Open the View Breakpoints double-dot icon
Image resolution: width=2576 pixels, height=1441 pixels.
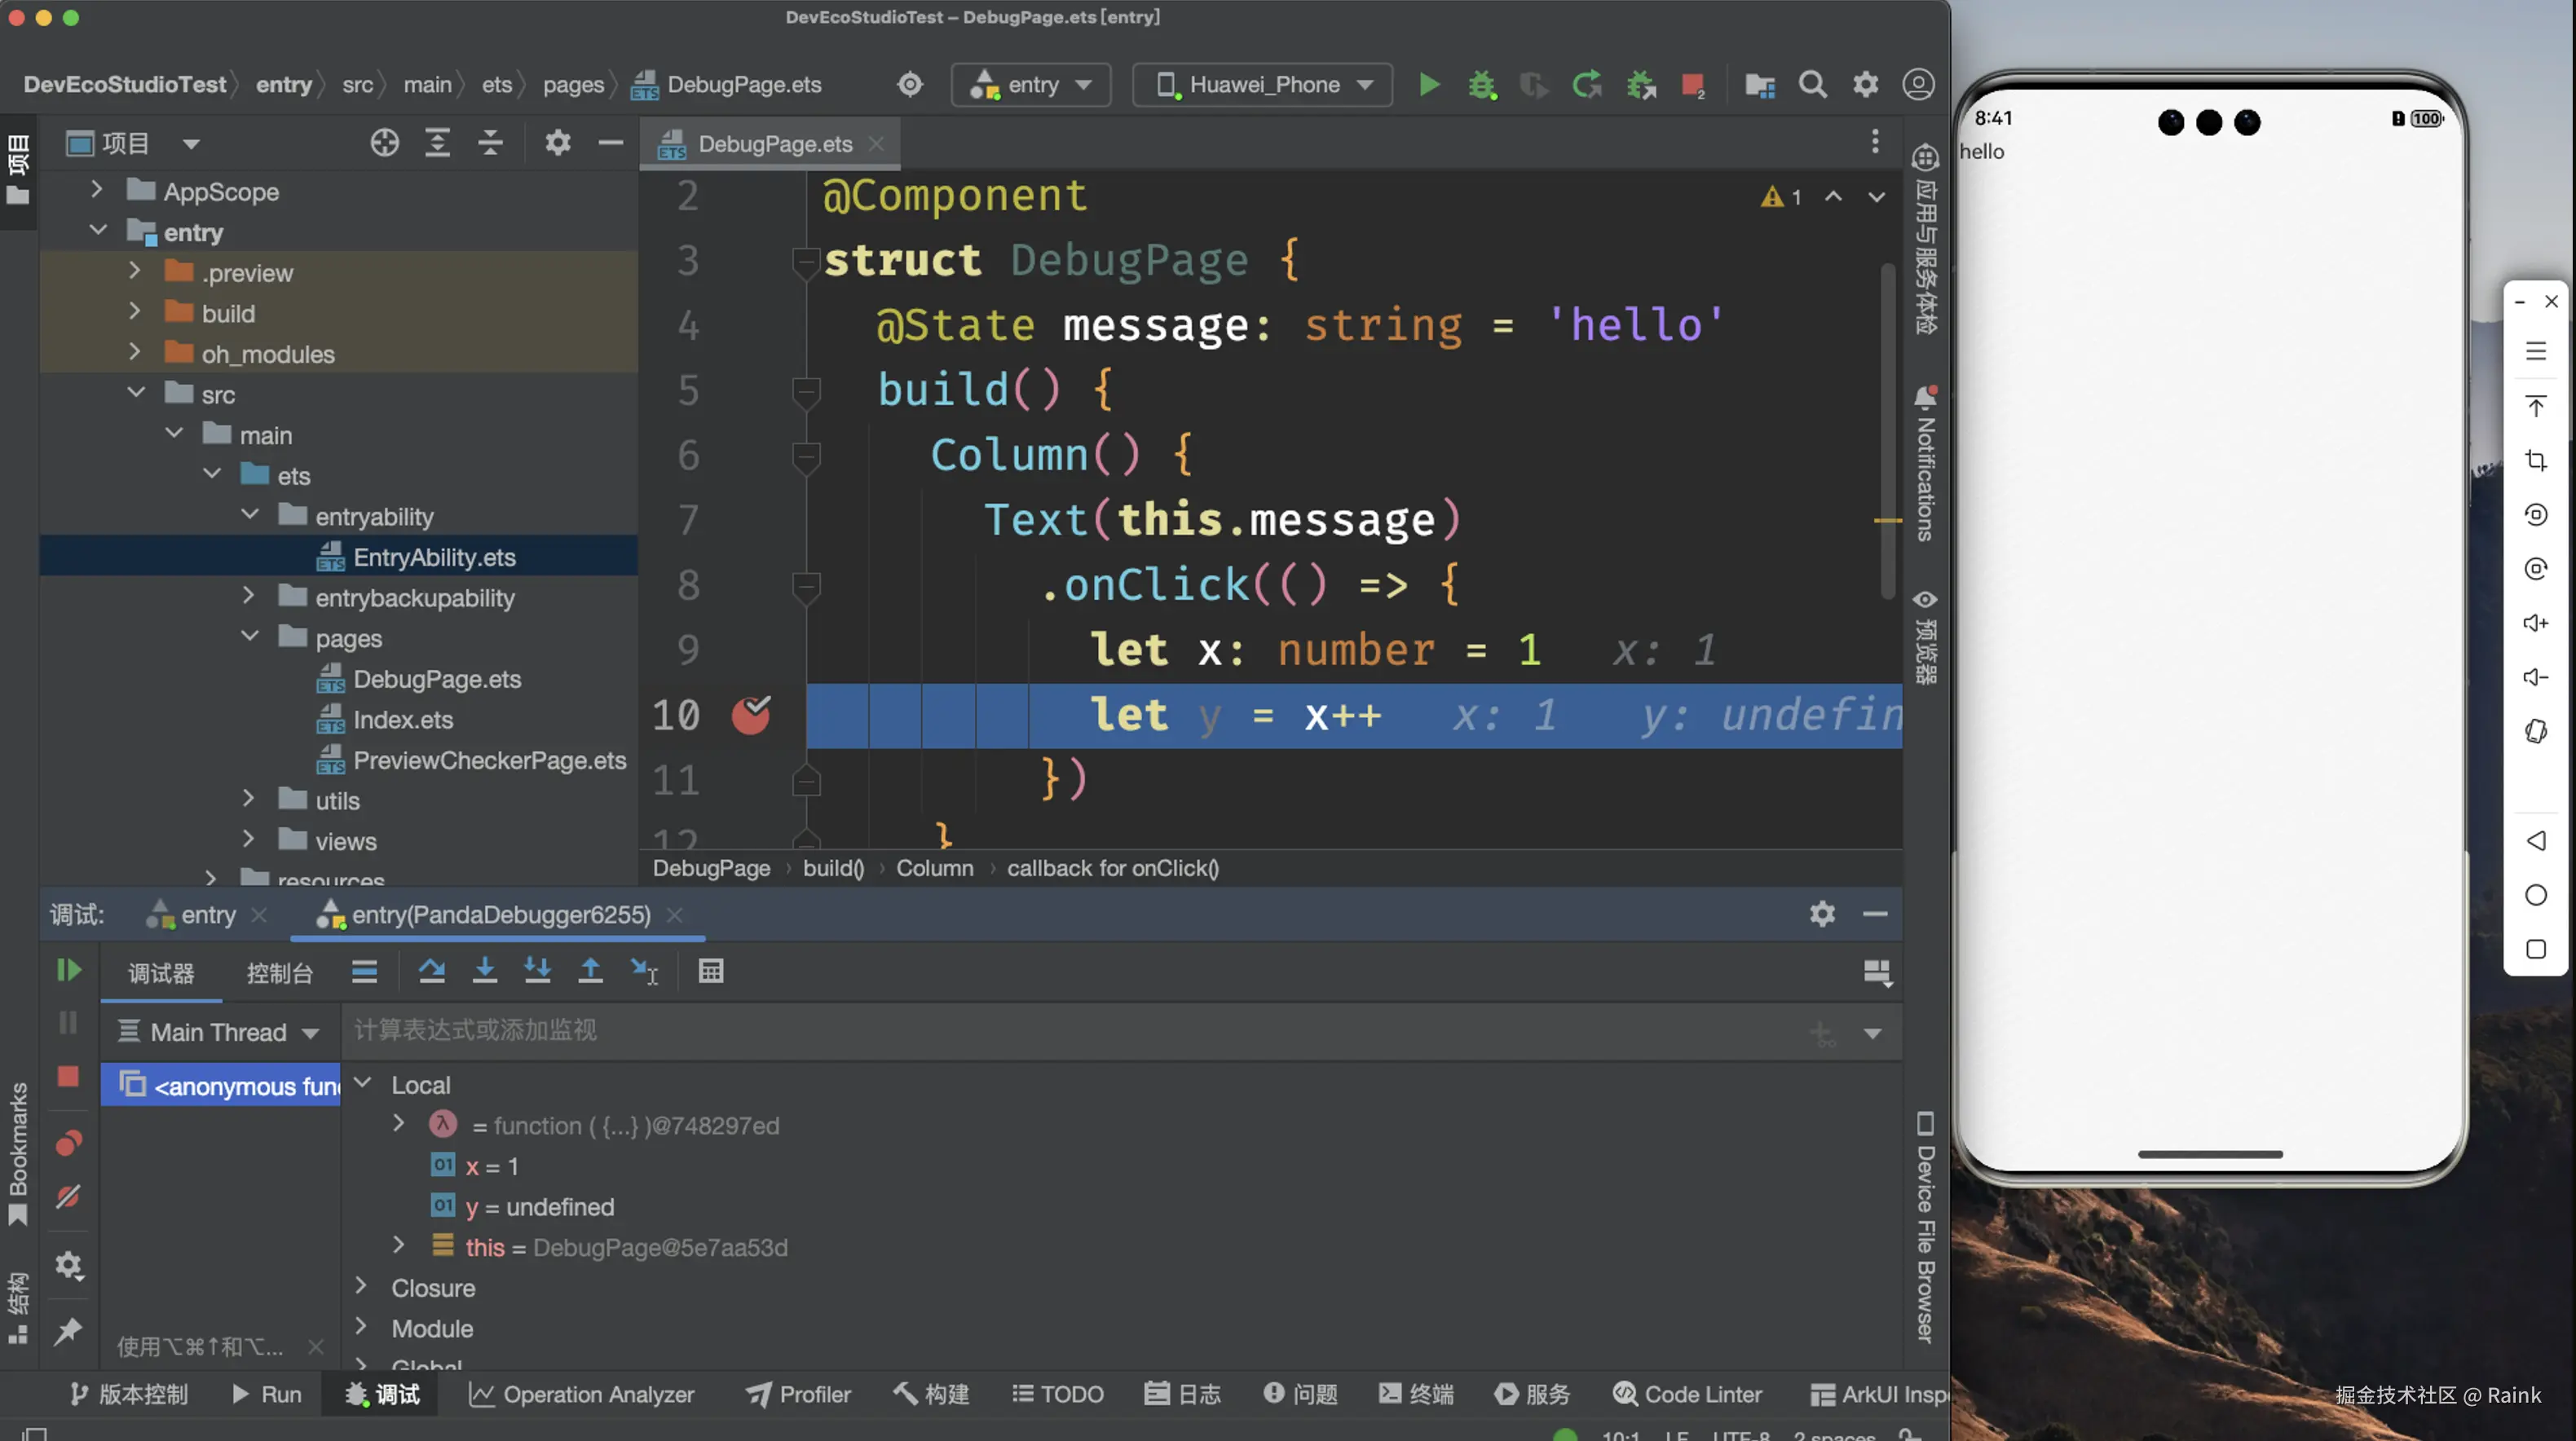(68, 1142)
